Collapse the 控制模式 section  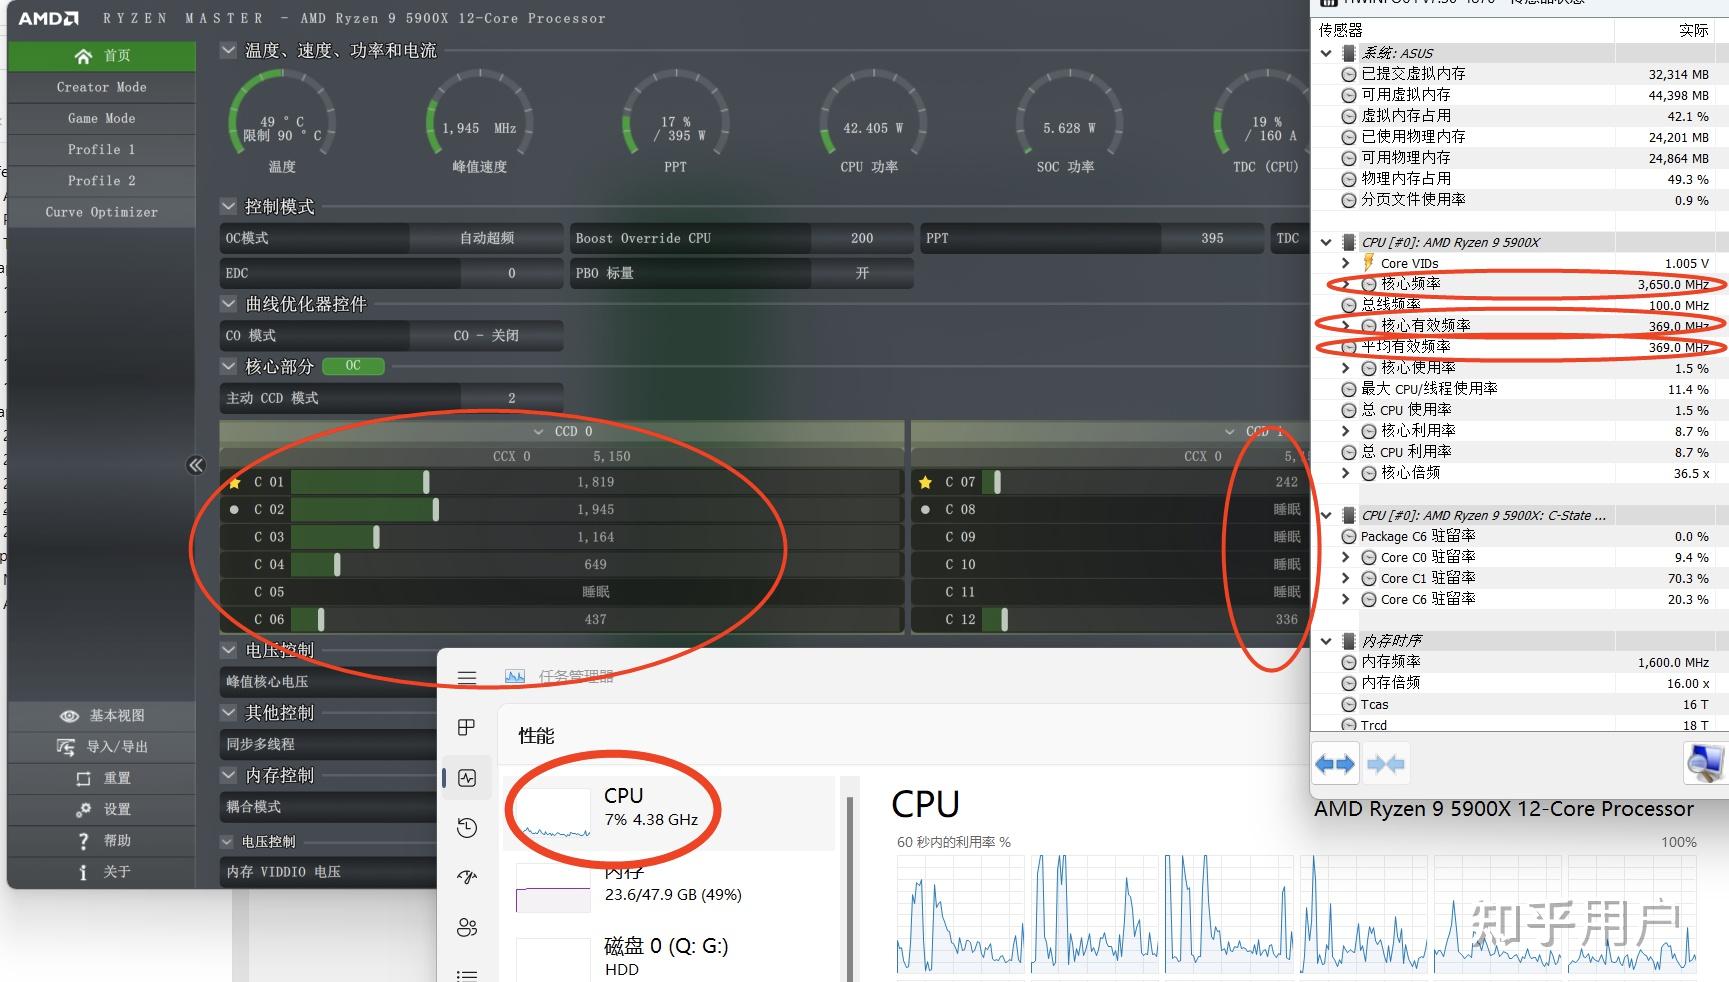tap(228, 206)
